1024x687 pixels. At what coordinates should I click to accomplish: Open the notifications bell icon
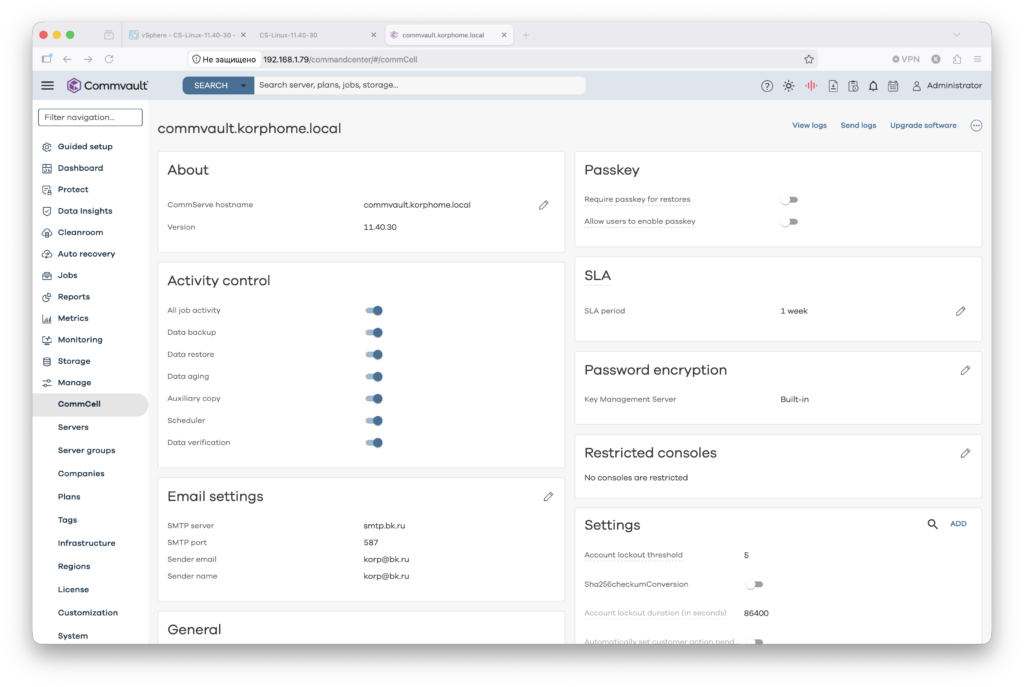[873, 86]
